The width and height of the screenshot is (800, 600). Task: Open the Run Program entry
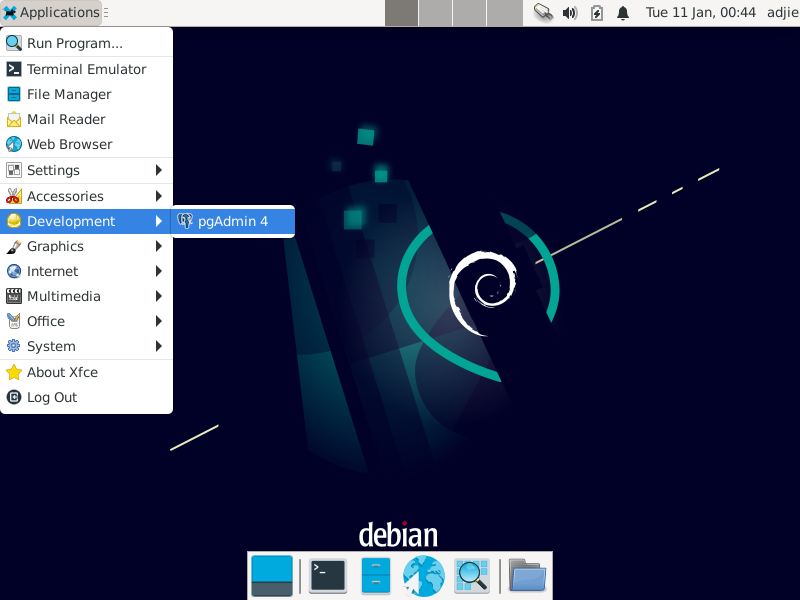[86, 43]
